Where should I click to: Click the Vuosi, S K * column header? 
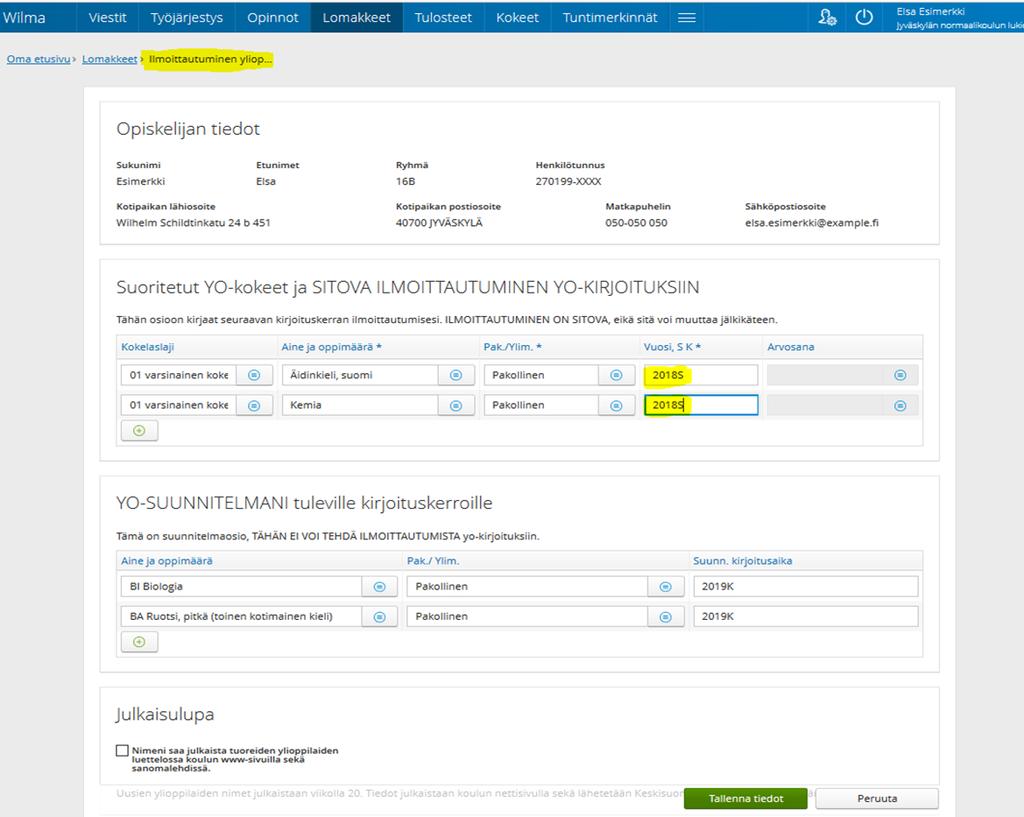(x=672, y=347)
